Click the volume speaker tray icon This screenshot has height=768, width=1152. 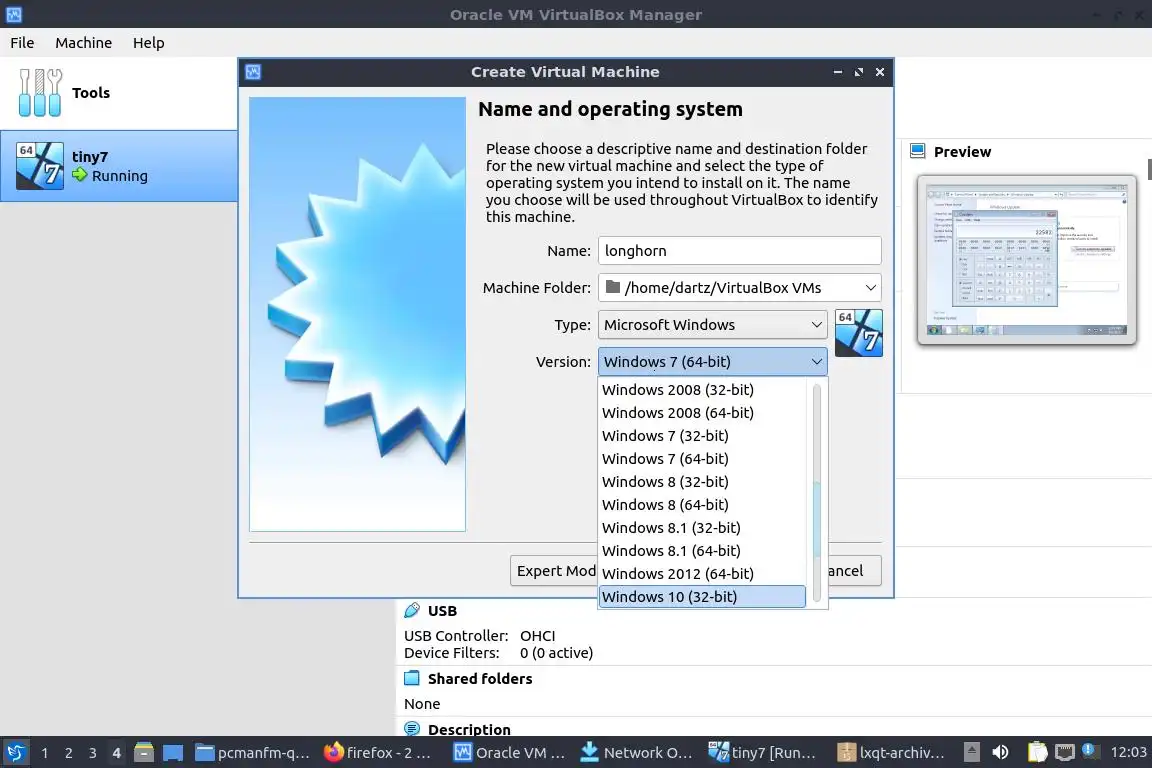click(1000, 753)
